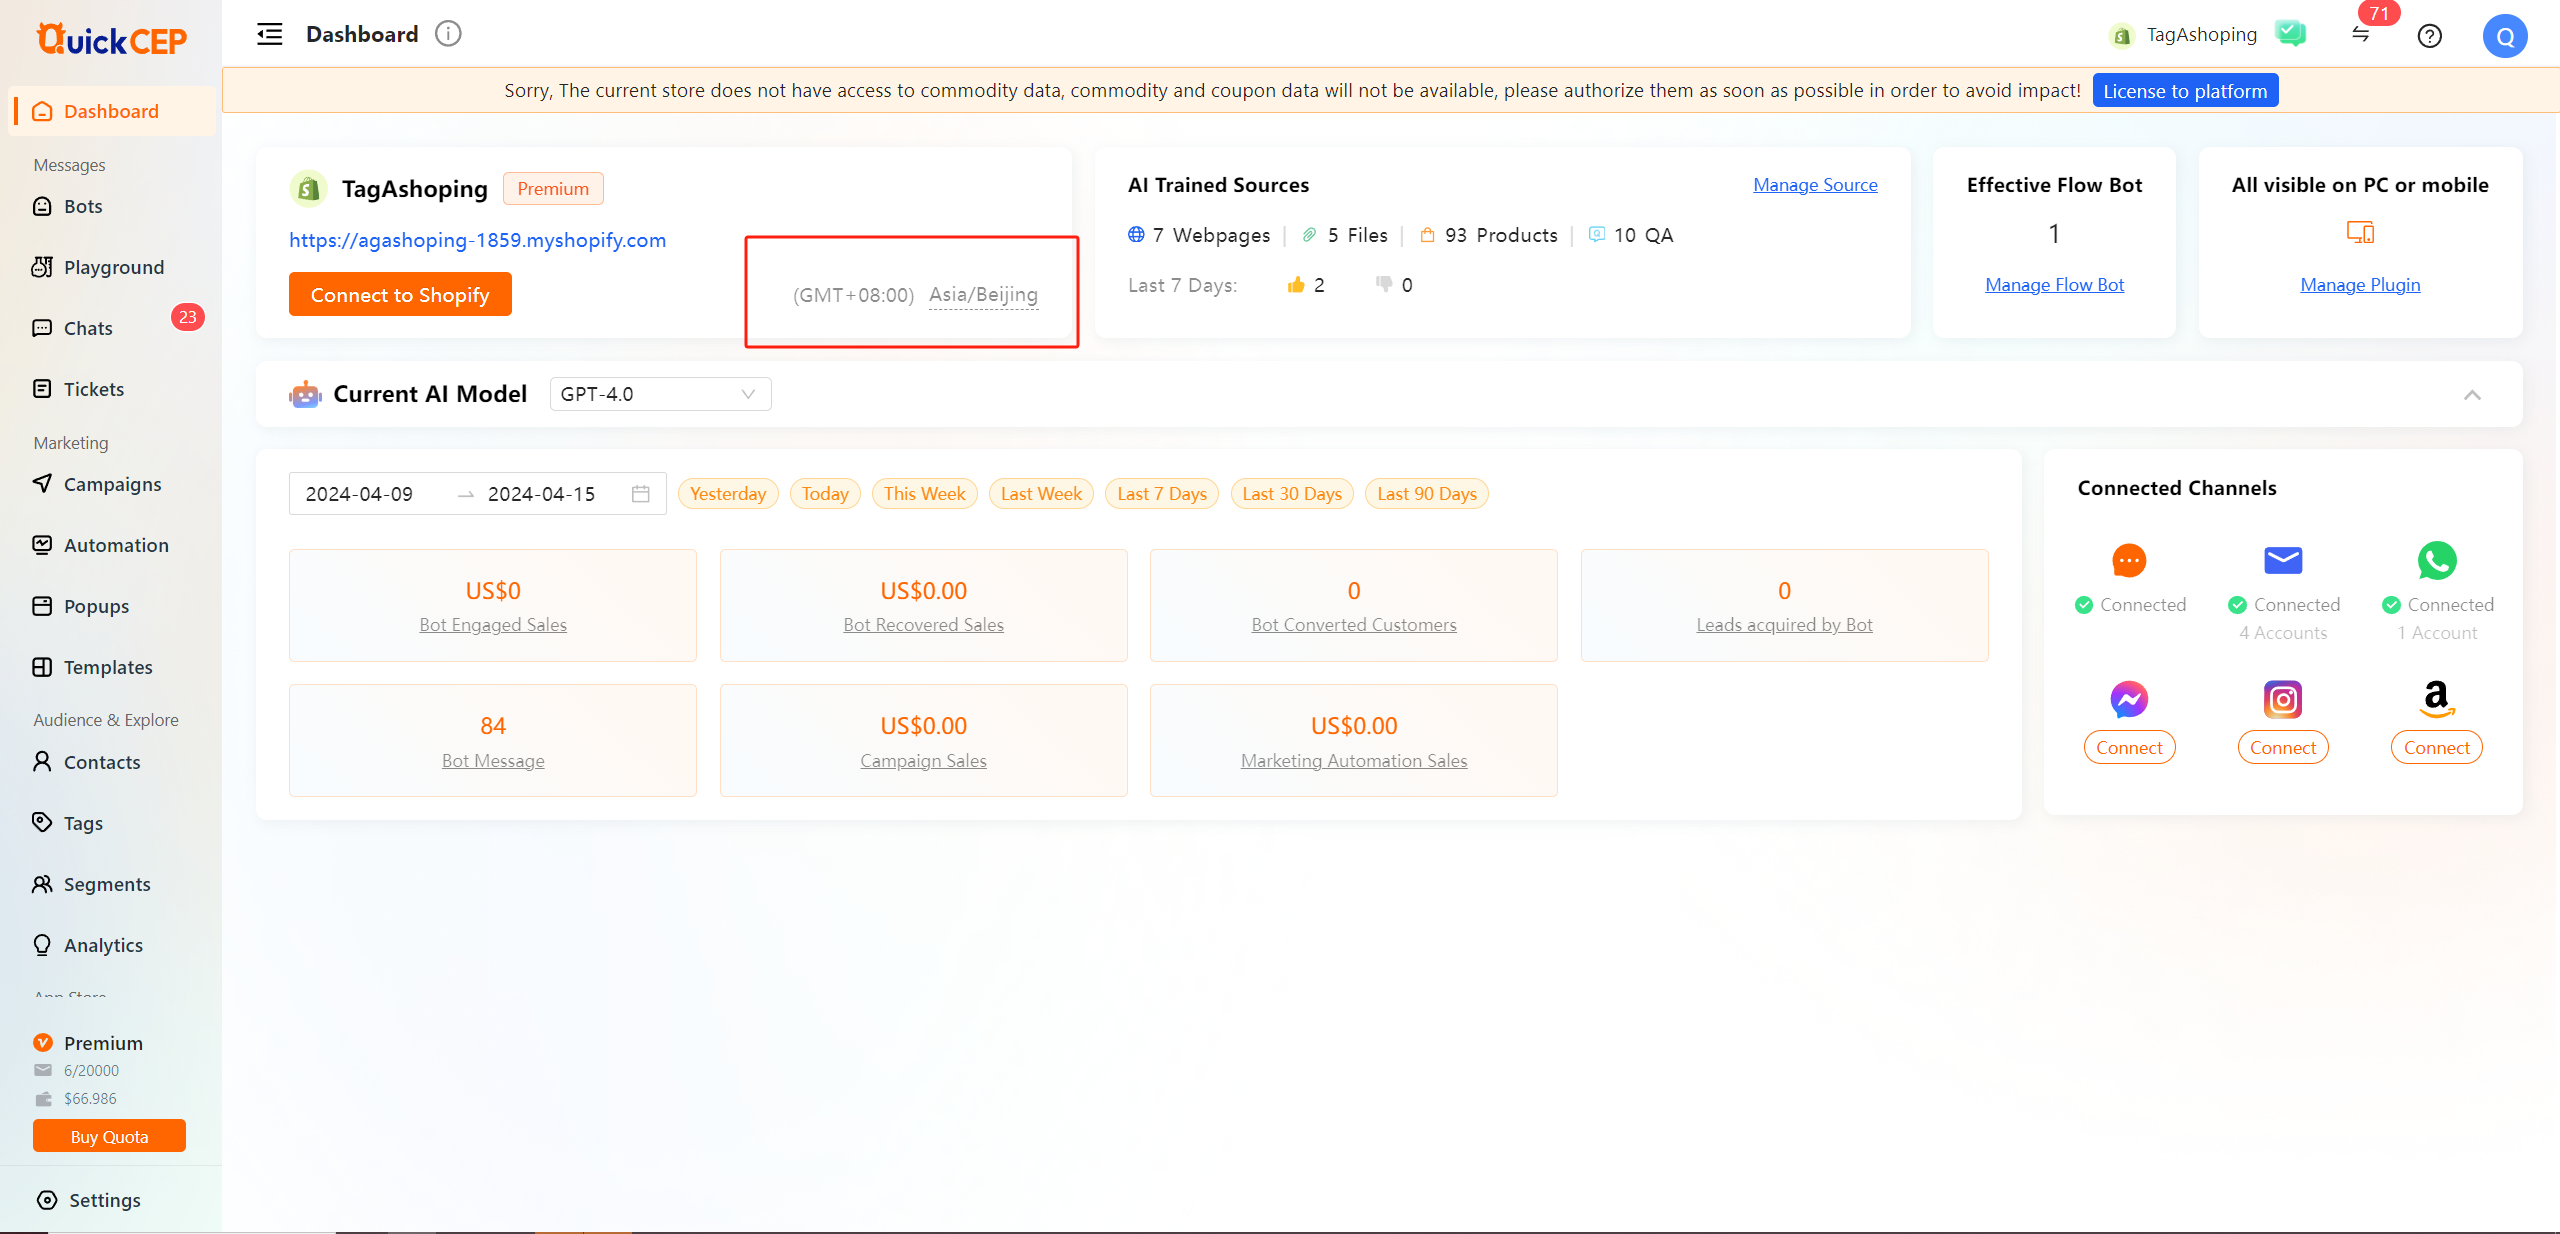The height and width of the screenshot is (1234, 2560).
Task: Open the GPT-4.0 model dropdown
Action: point(660,394)
